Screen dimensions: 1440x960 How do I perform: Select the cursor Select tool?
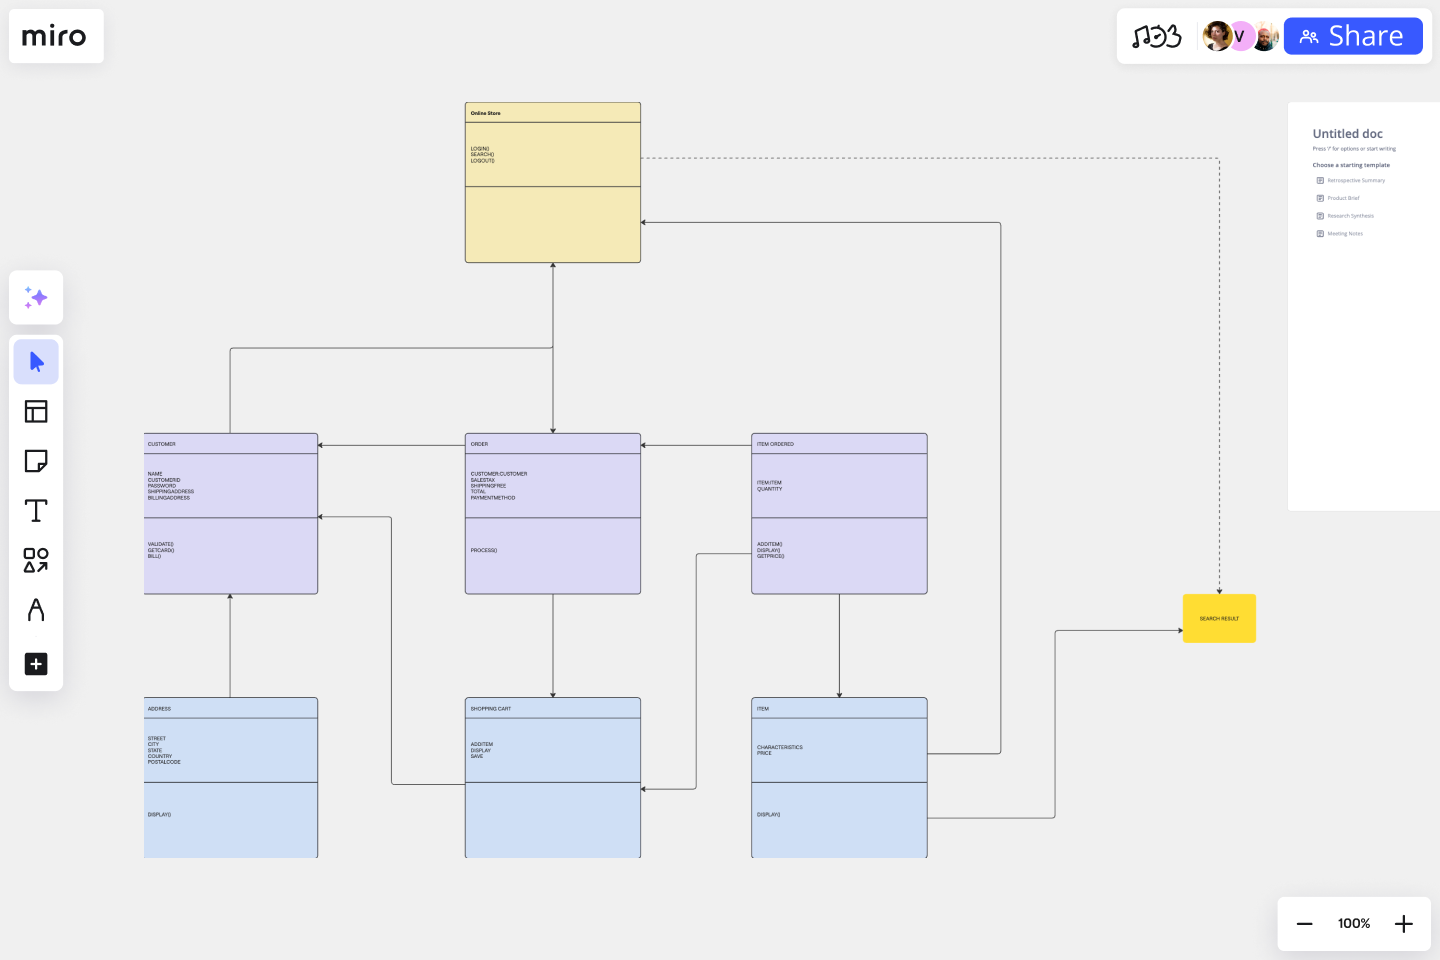[x=36, y=361]
